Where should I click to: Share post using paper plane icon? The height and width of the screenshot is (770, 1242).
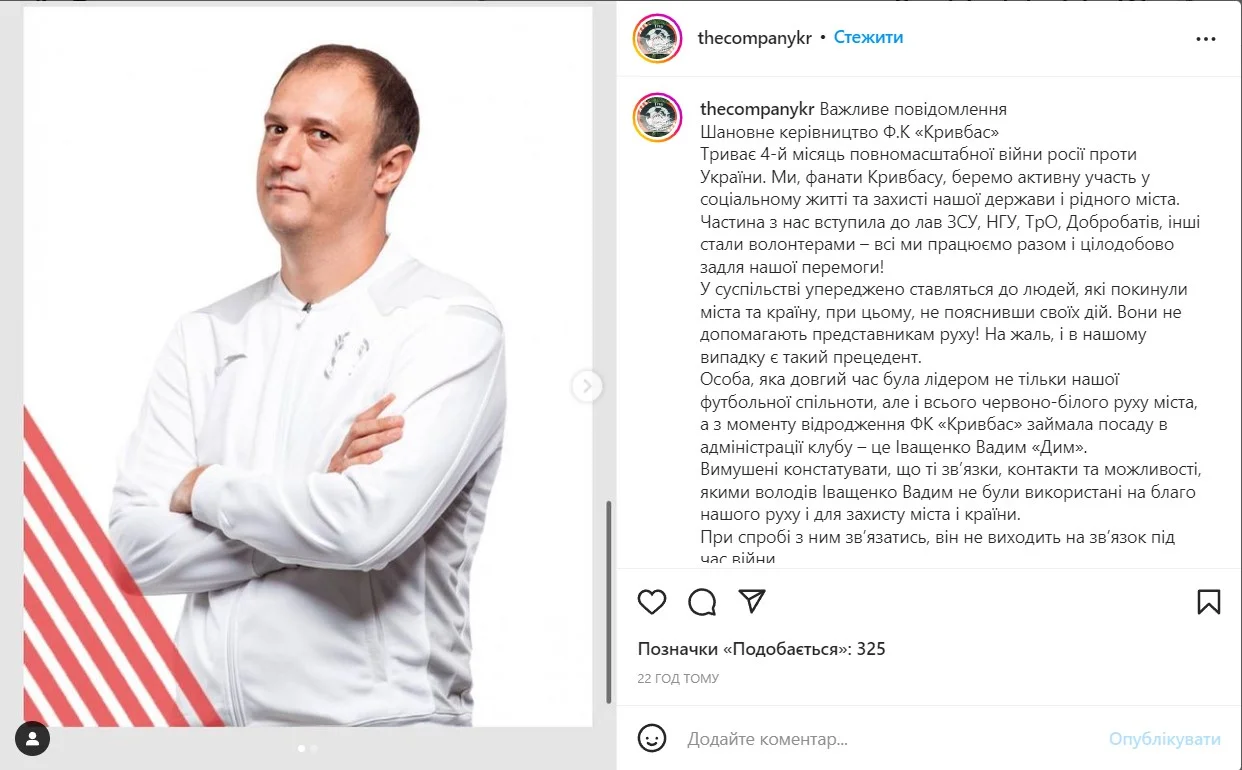pos(752,601)
